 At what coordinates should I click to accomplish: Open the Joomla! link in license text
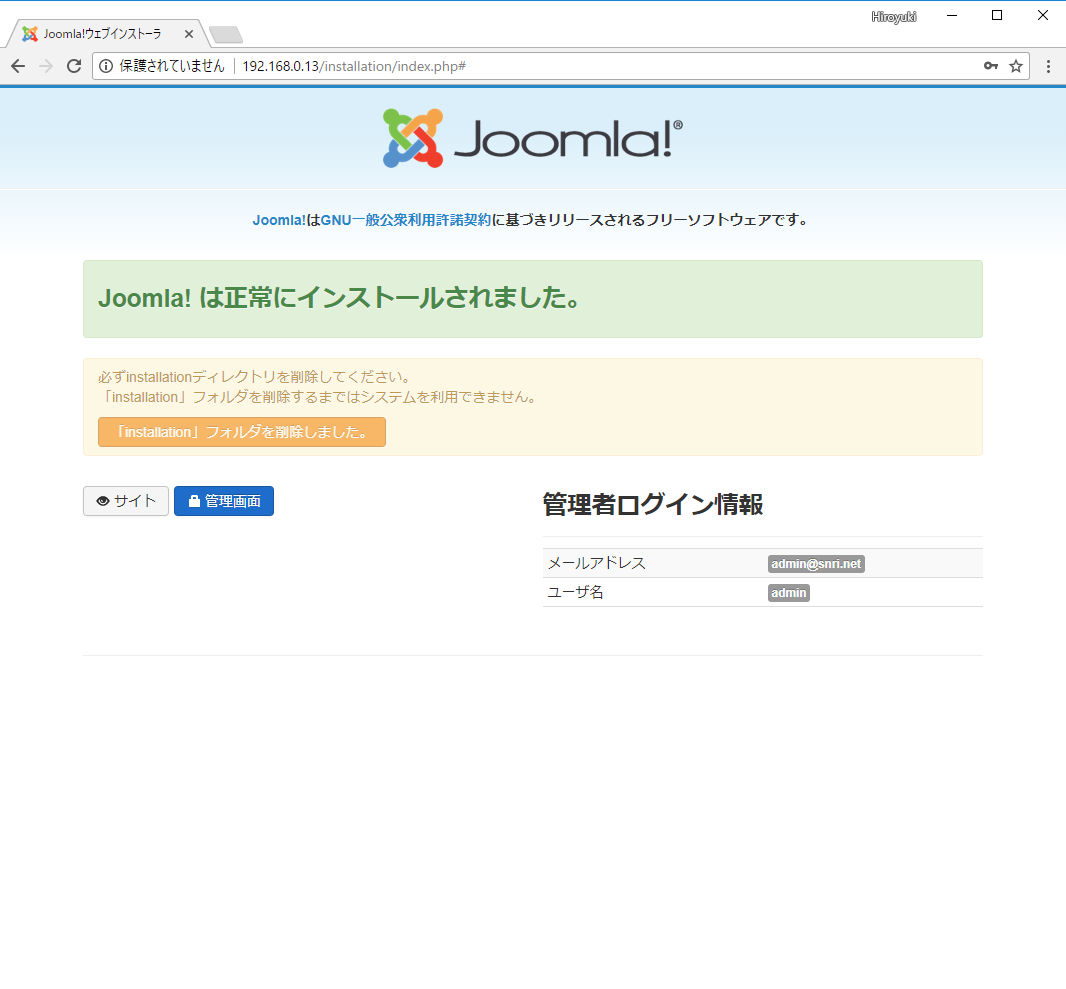[279, 220]
